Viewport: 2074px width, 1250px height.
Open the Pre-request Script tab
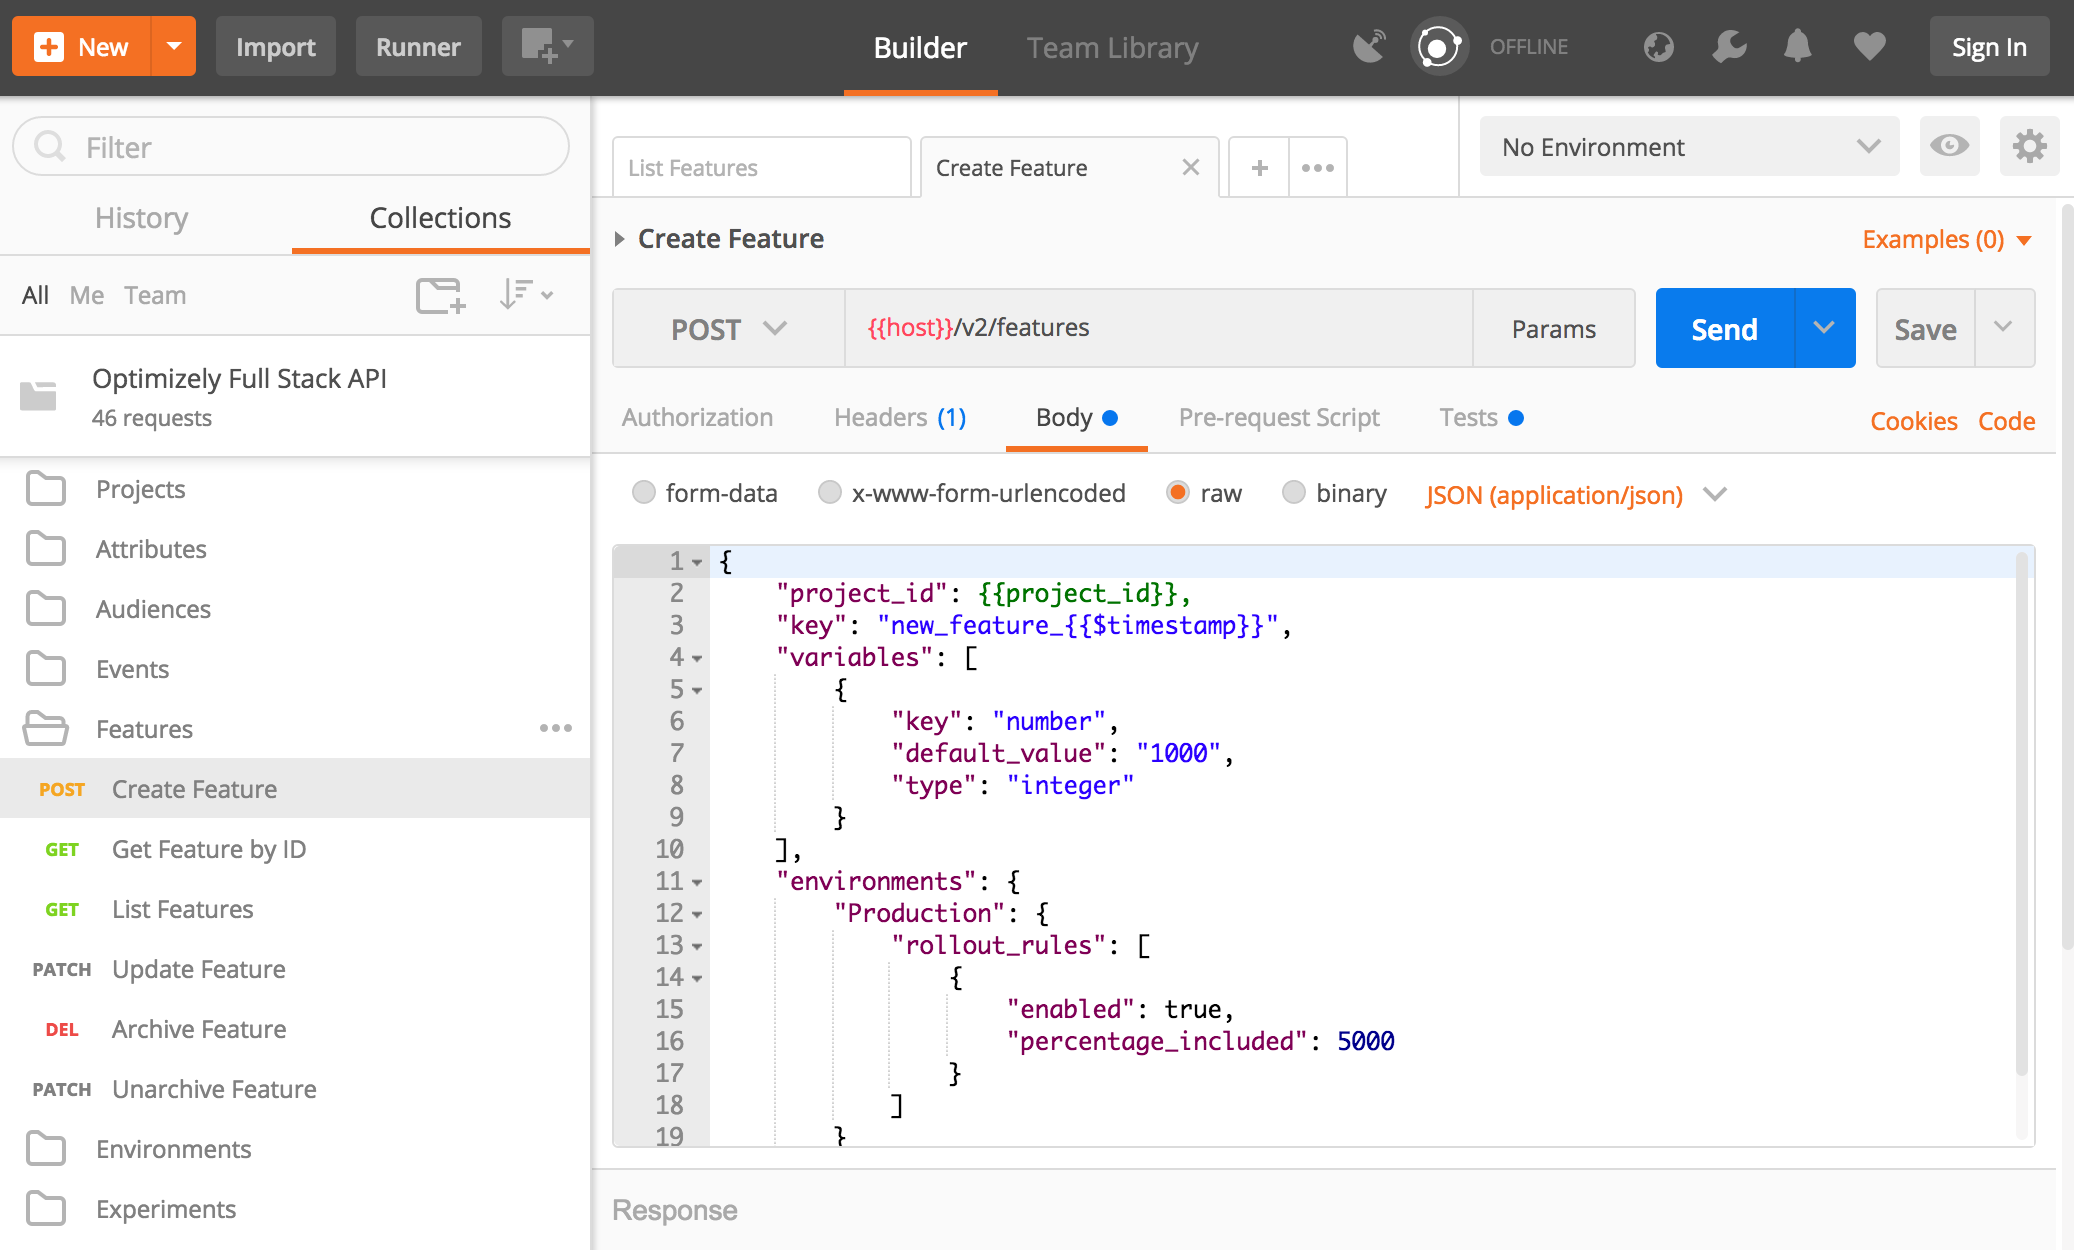1279,418
